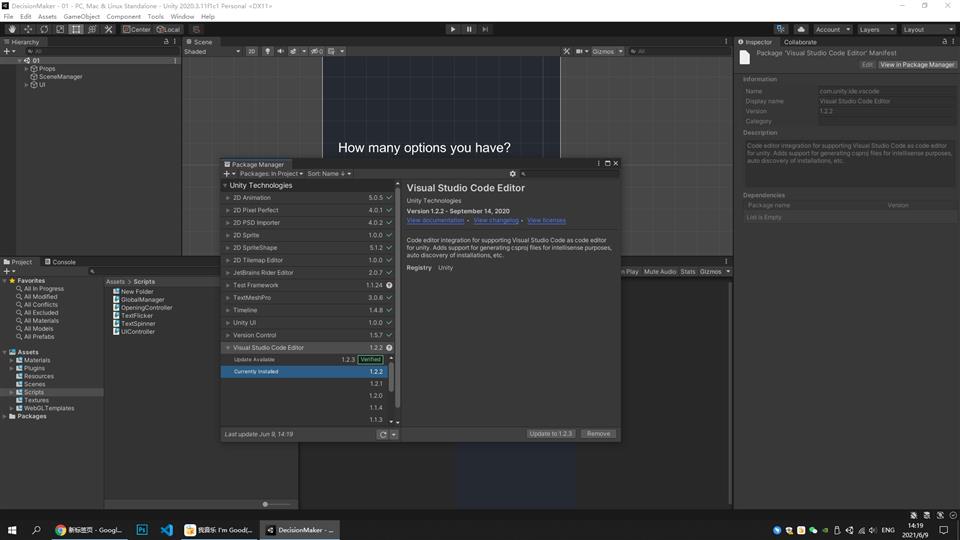Image resolution: width=960 pixels, height=540 pixels.
Task: Open Packages: In Project dropdown
Action: coord(271,174)
